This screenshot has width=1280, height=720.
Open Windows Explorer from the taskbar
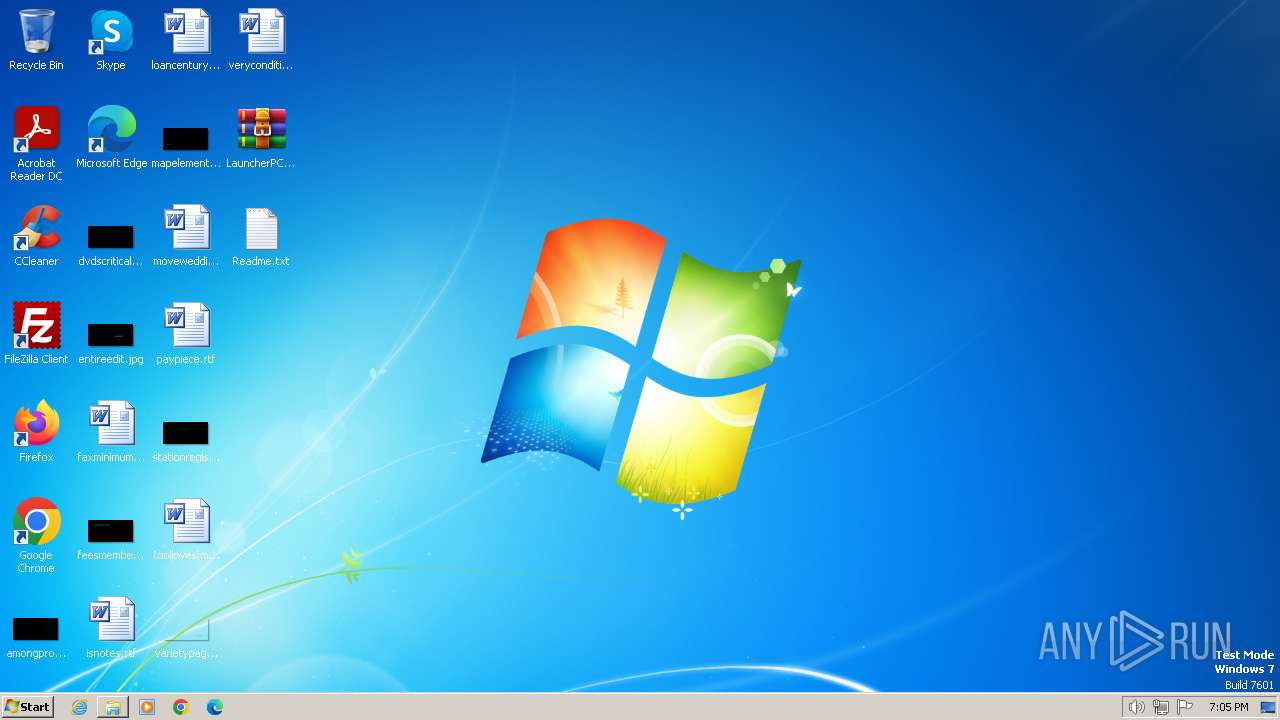click(x=113, y=707)
